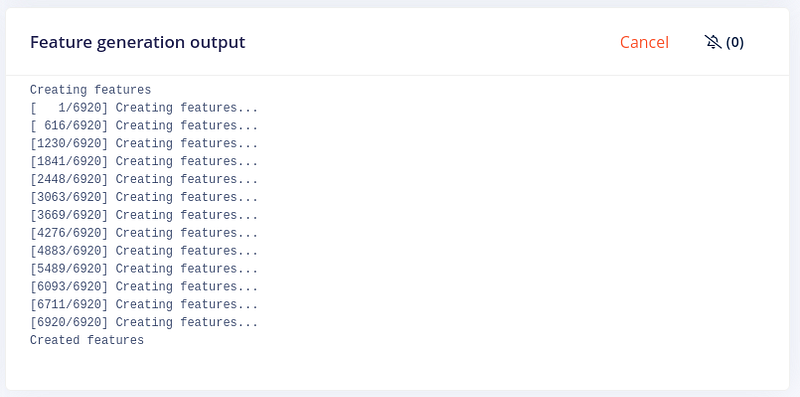Click the [1/6920] progress log line

coord(144,108)
